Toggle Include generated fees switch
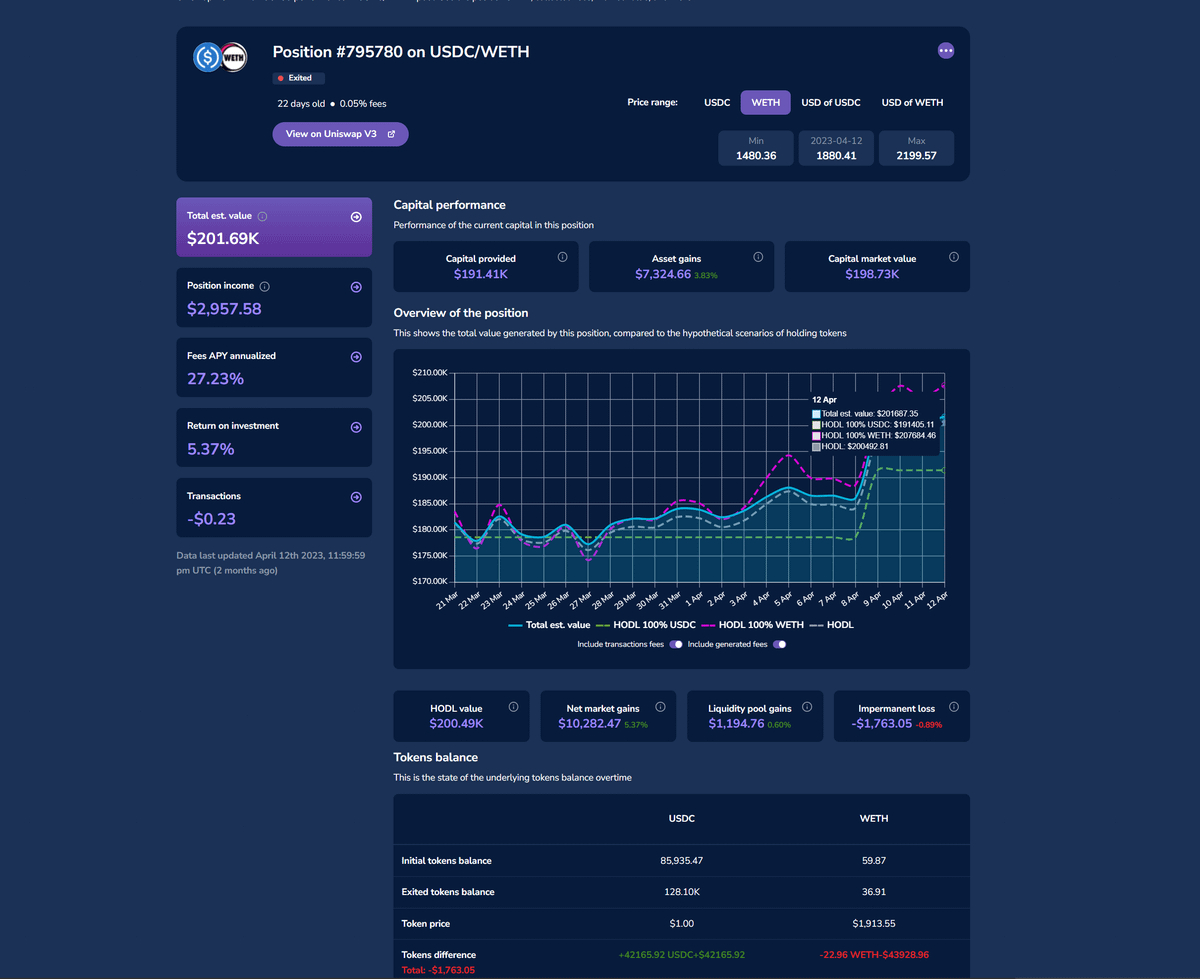 [779, 645]
